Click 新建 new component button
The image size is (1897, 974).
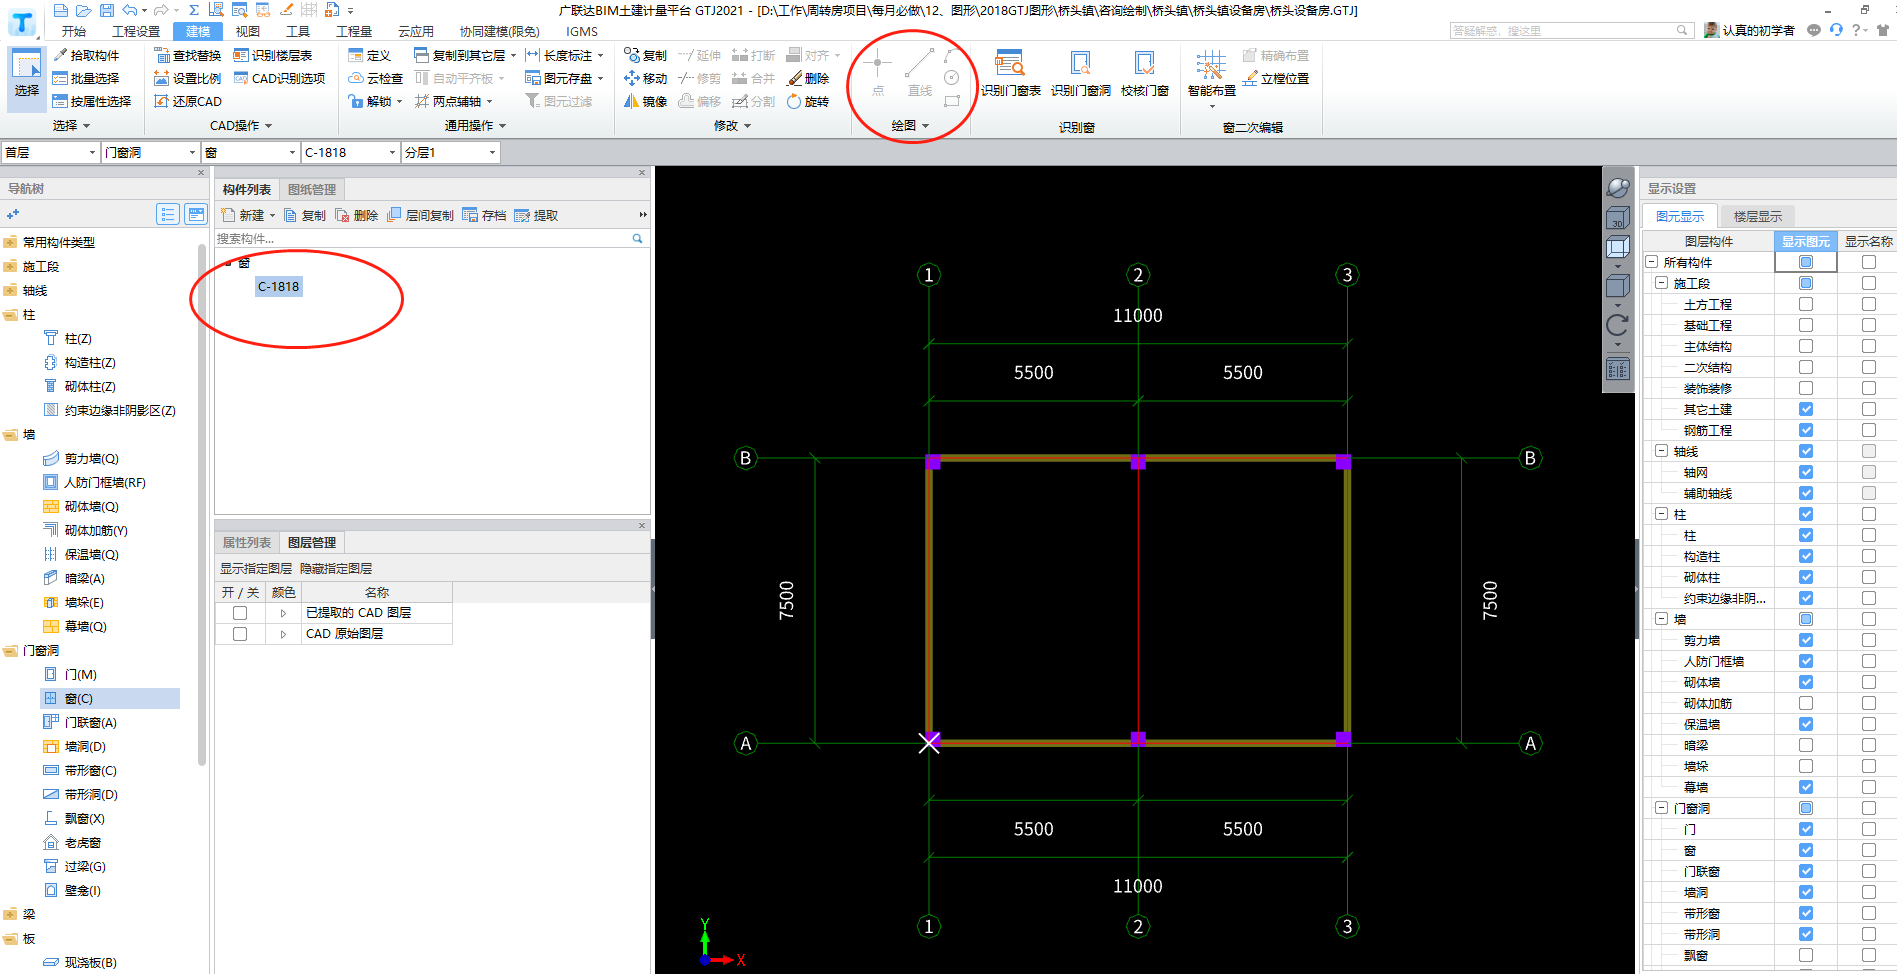point(244,215)
